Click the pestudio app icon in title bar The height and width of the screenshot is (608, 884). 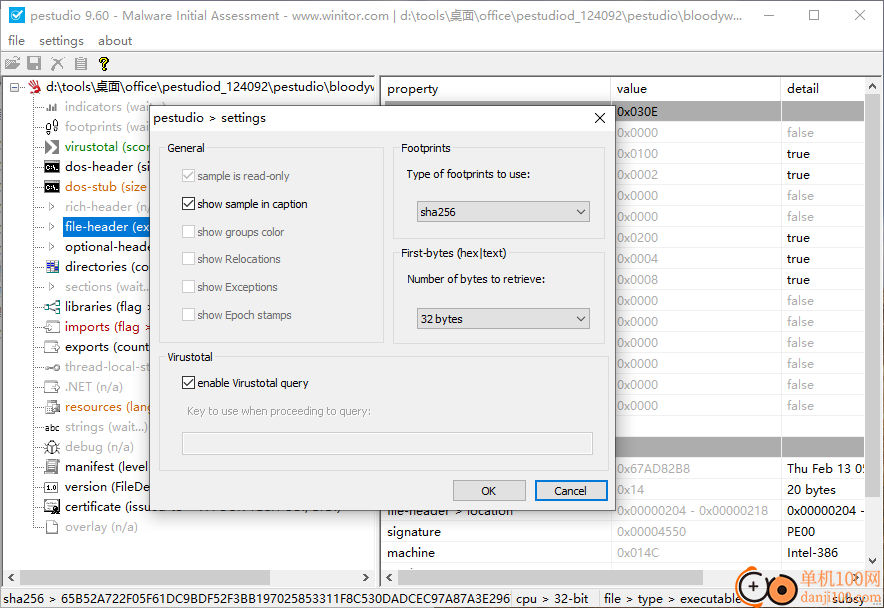pyautogui.click(x=17, y=15)
